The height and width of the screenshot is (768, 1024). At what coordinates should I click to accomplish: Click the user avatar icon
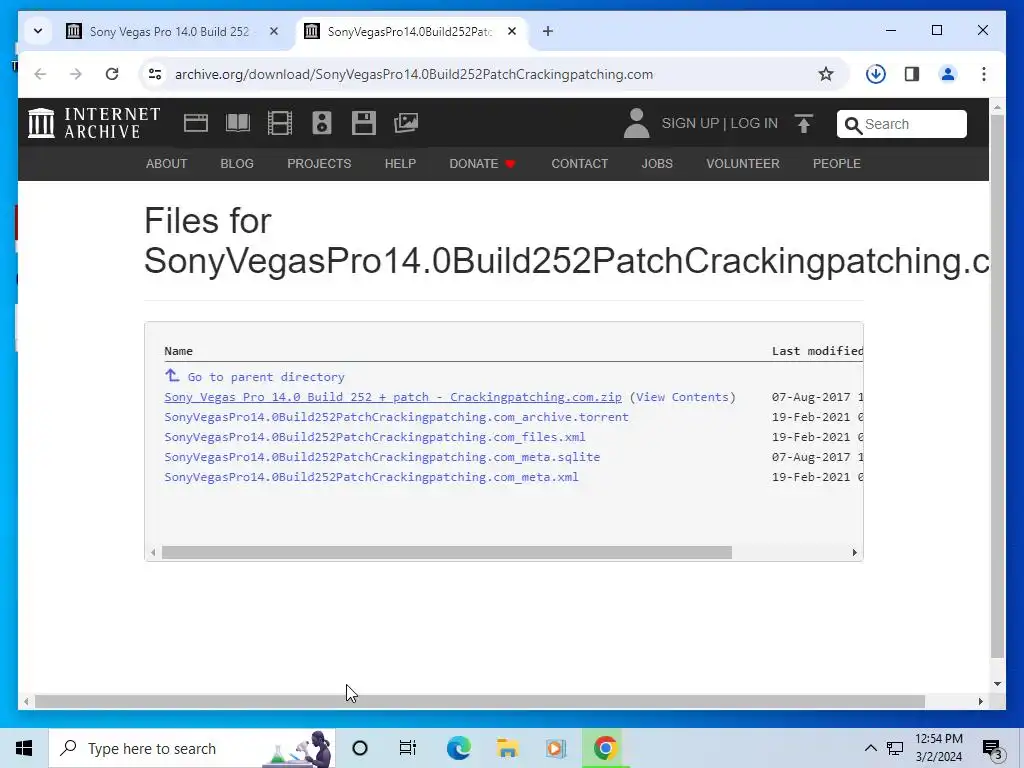tap(636, 123)
